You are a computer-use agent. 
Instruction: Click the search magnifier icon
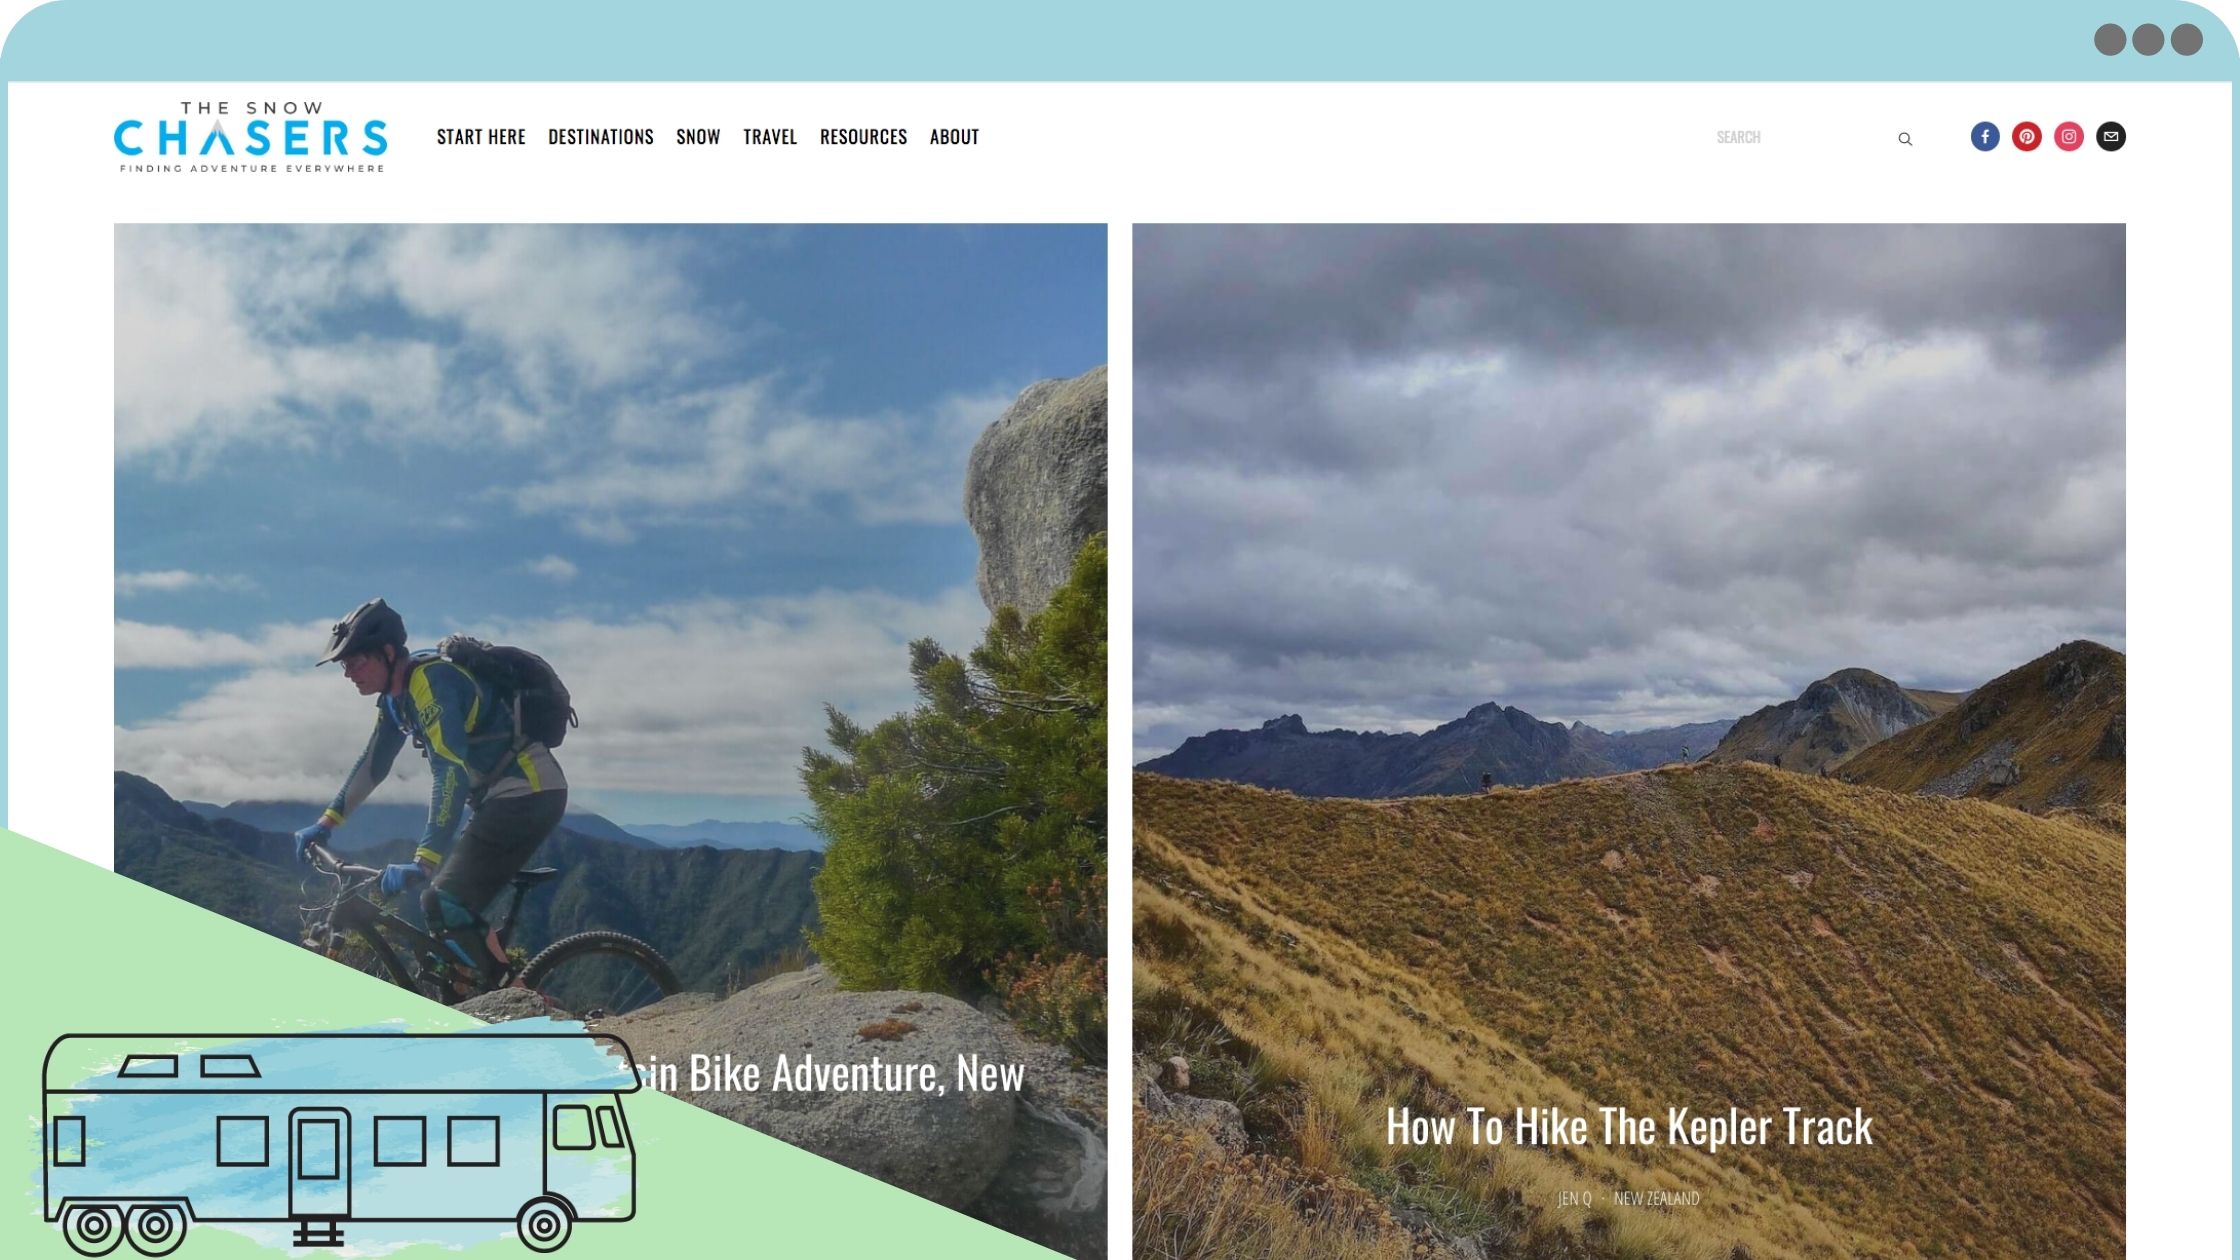(1905, 139)
